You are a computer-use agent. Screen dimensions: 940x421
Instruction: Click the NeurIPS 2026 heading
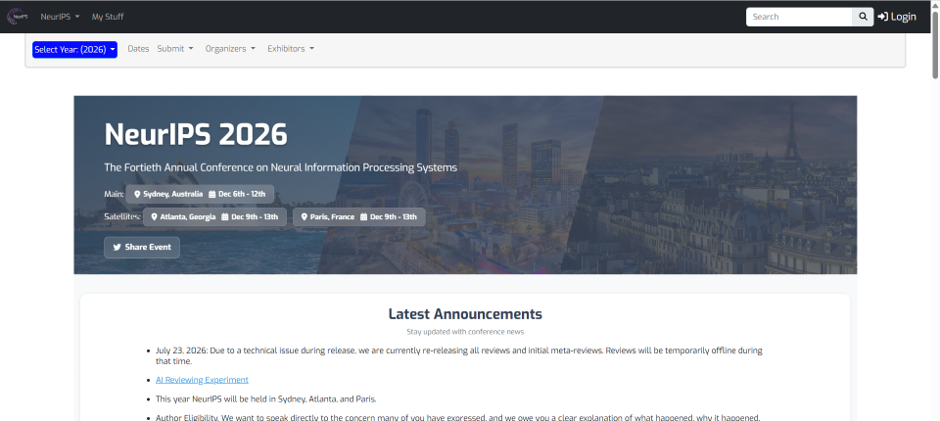point(196,134)
